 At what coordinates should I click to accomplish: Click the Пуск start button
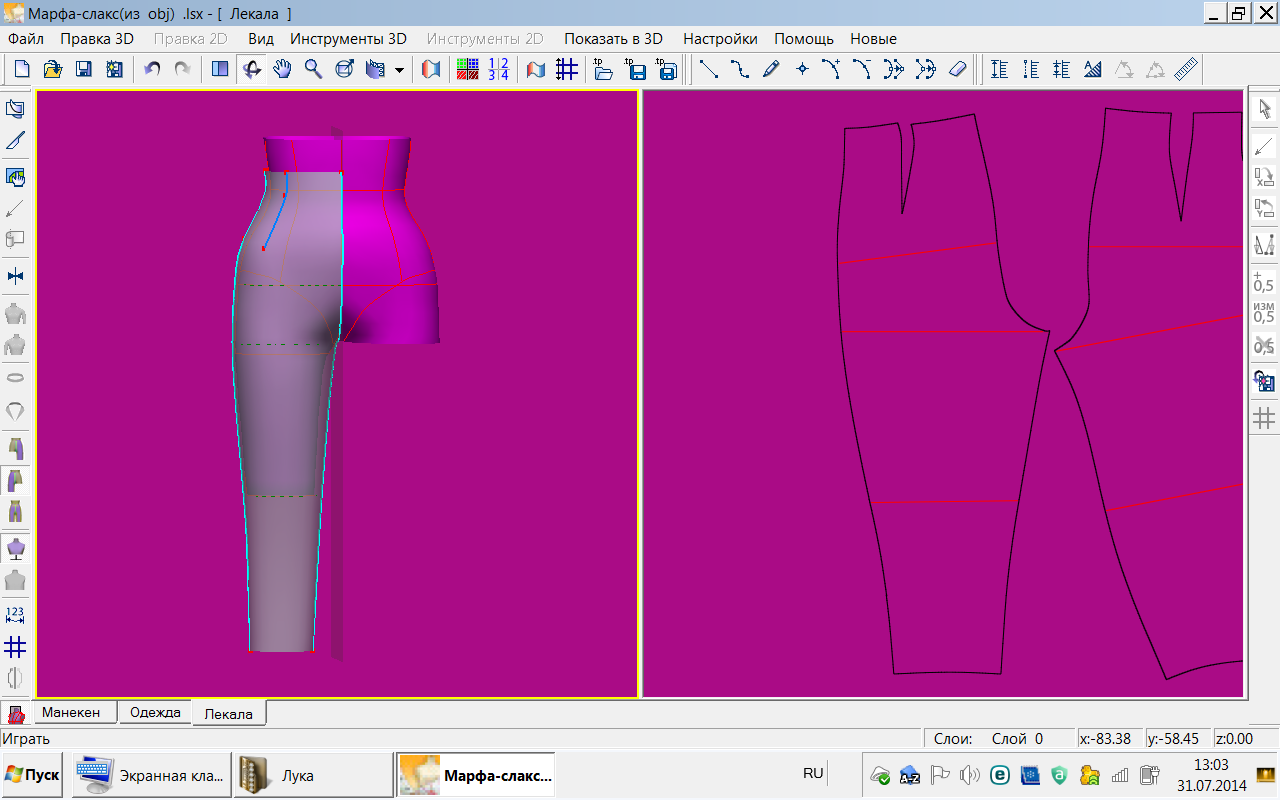coord(32,775)
